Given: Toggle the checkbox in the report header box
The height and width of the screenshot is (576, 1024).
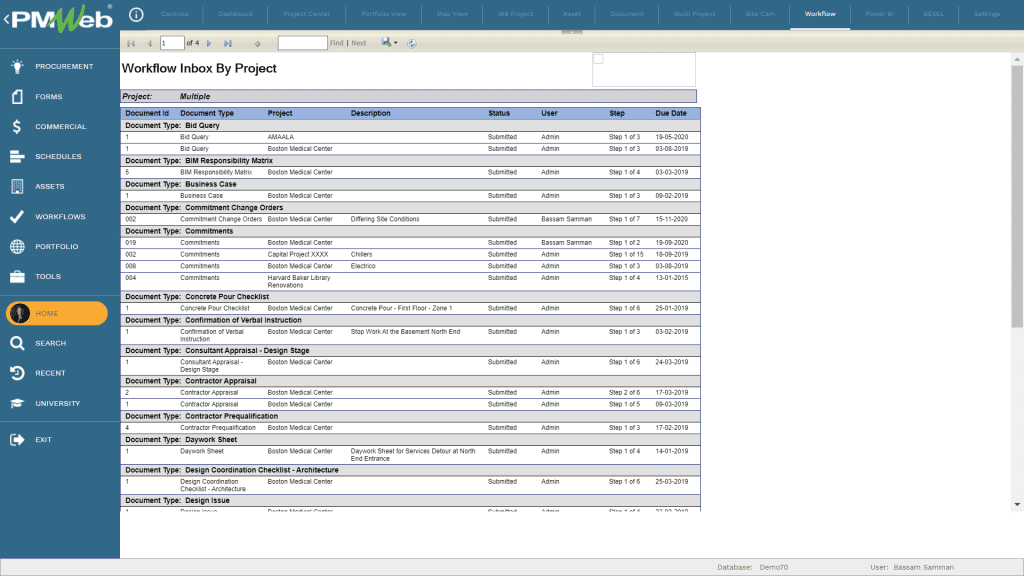Looking at the screenshot, I should [x=598, y=59].
